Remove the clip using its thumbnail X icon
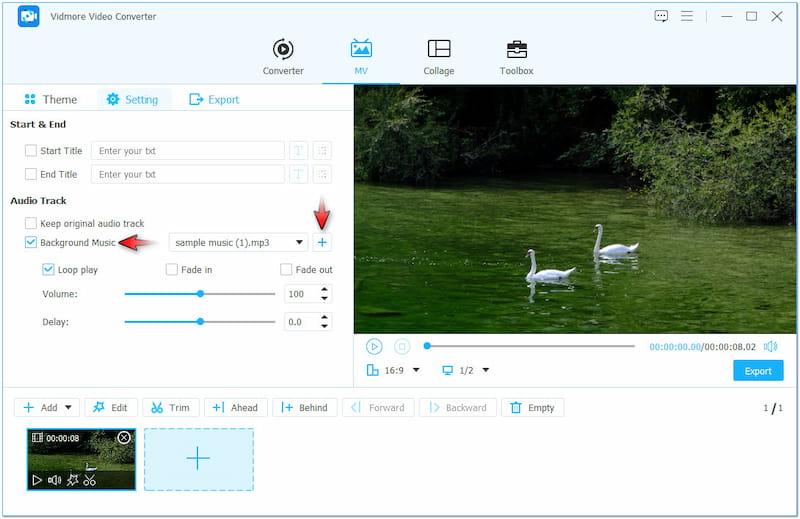Viewport: 800px width, 519px height. [124, 438]
